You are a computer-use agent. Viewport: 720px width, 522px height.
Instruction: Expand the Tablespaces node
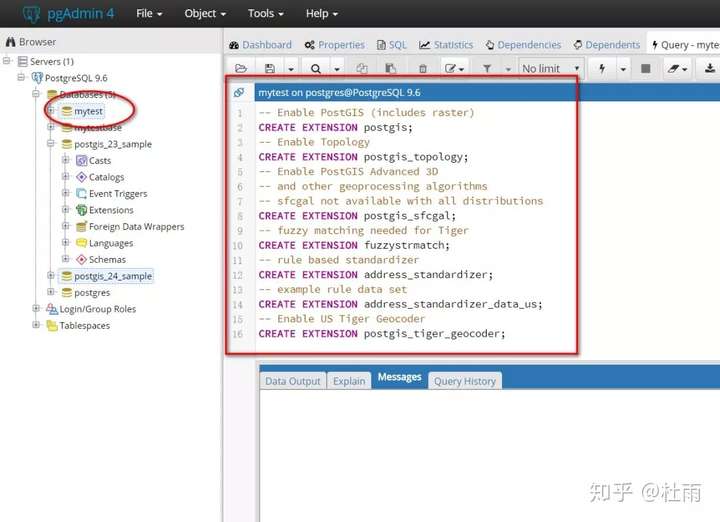[36, 325]
